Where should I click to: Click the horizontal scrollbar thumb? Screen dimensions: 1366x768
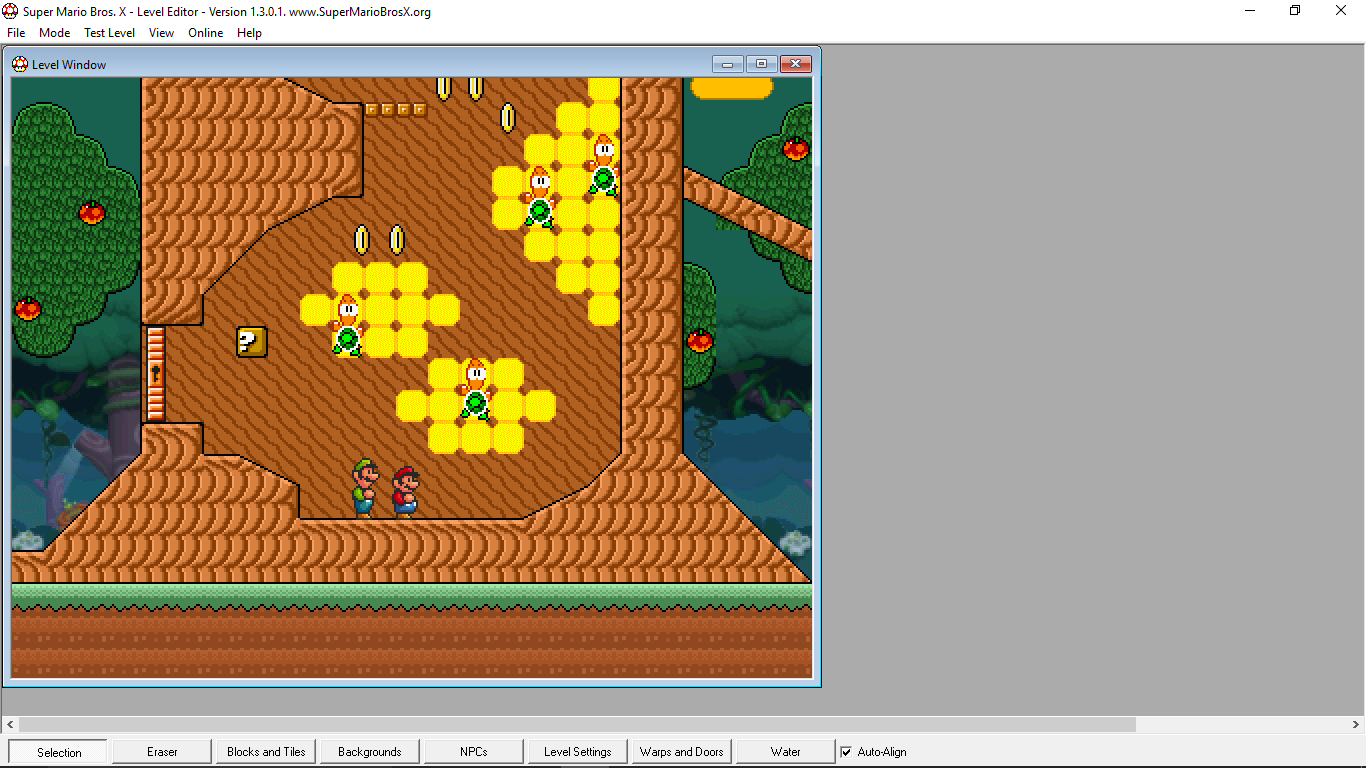(577, 724)
